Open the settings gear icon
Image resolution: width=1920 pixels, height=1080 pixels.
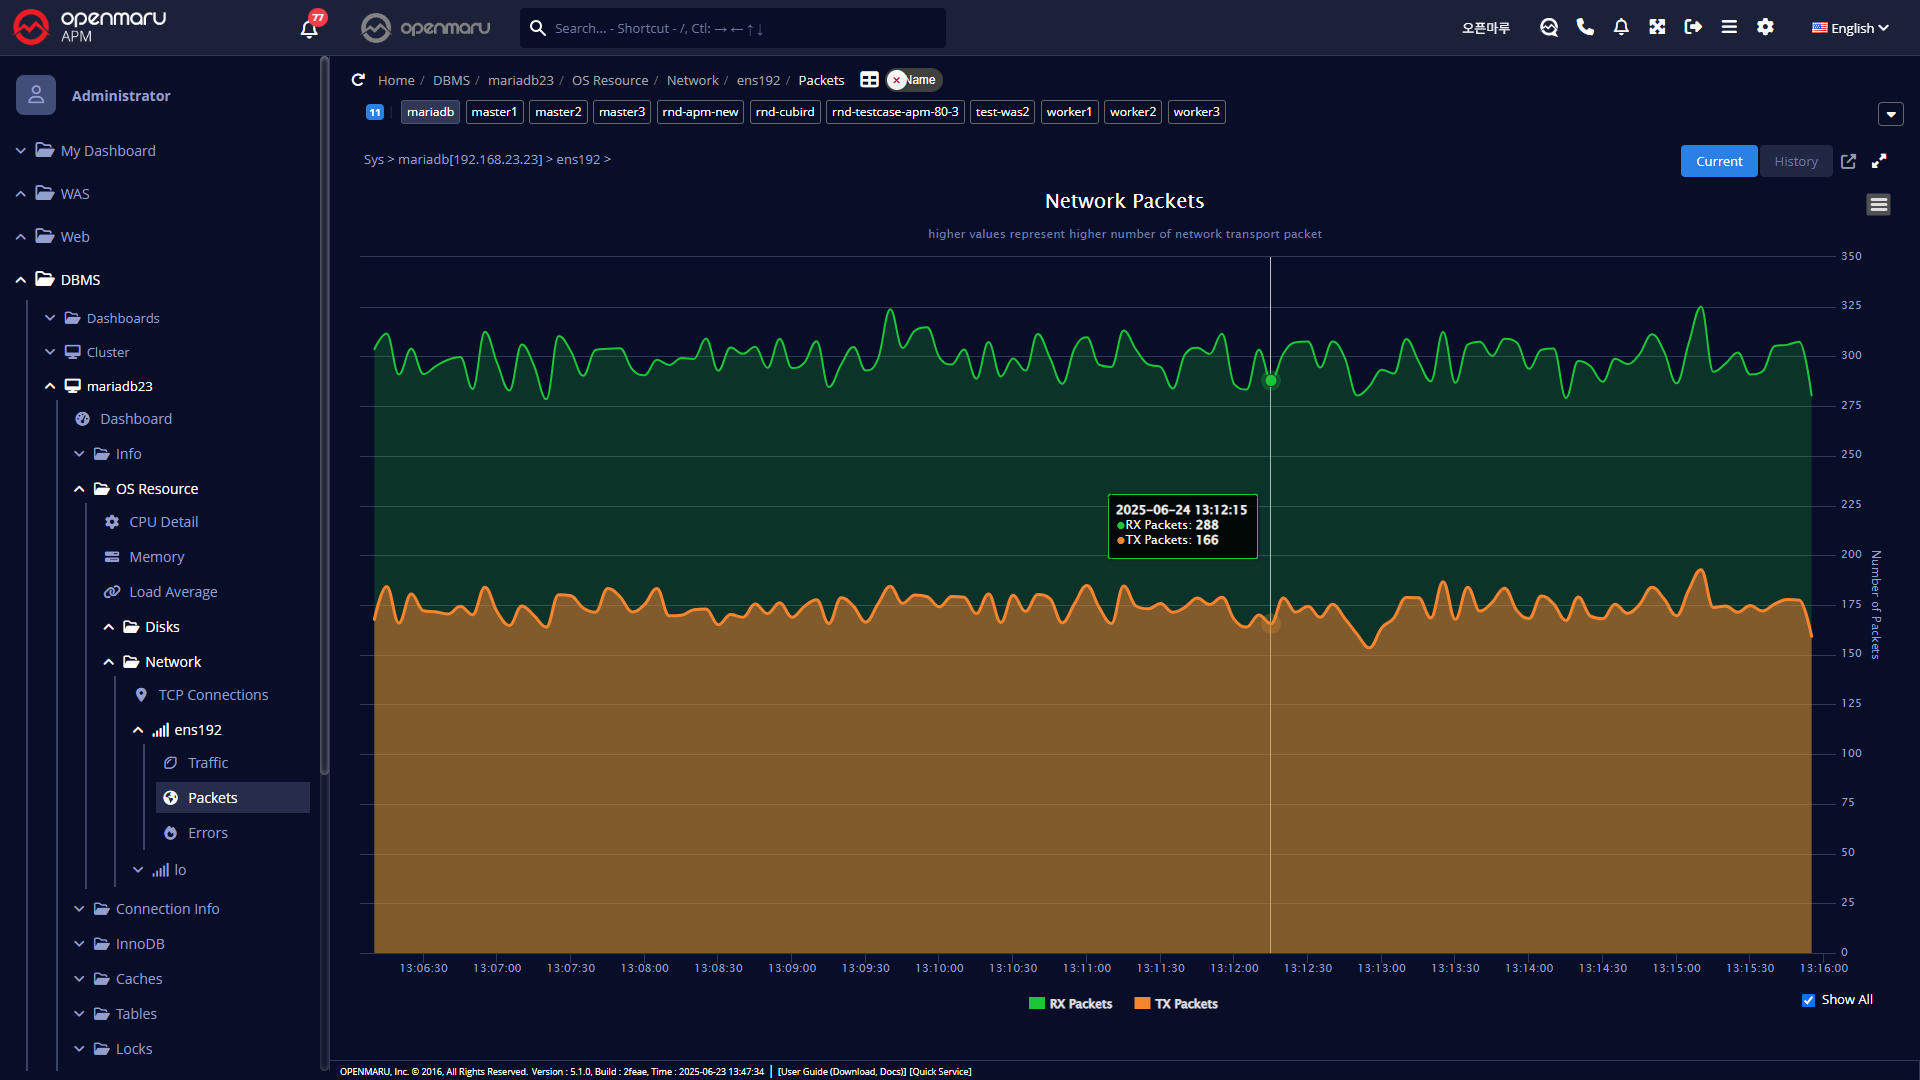[x=1765, y=27]
